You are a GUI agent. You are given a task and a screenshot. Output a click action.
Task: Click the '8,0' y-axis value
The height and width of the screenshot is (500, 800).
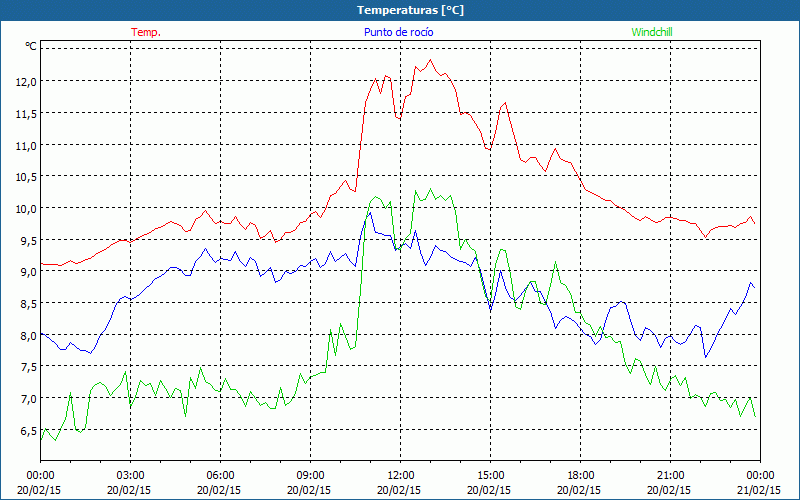28,336
